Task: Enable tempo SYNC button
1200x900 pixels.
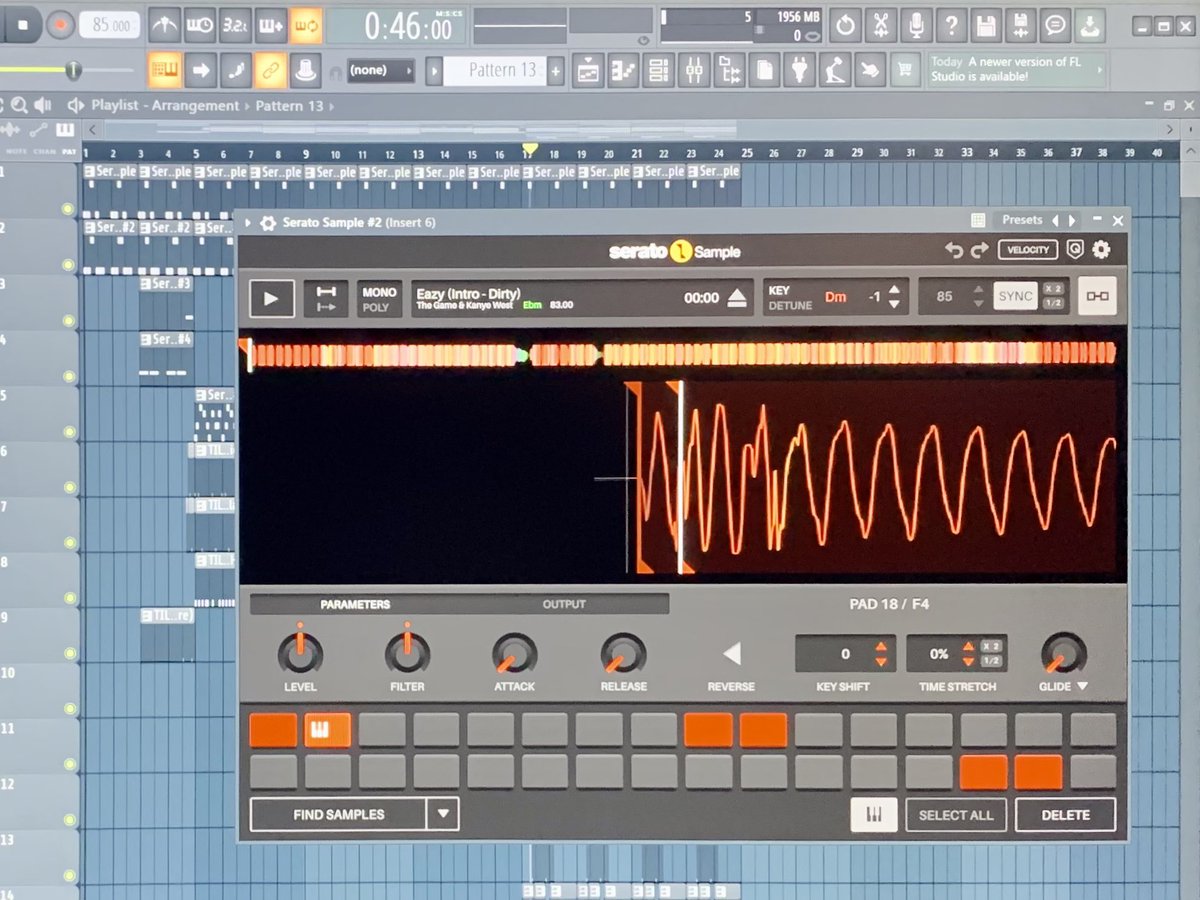Action: coord(1015,297)
